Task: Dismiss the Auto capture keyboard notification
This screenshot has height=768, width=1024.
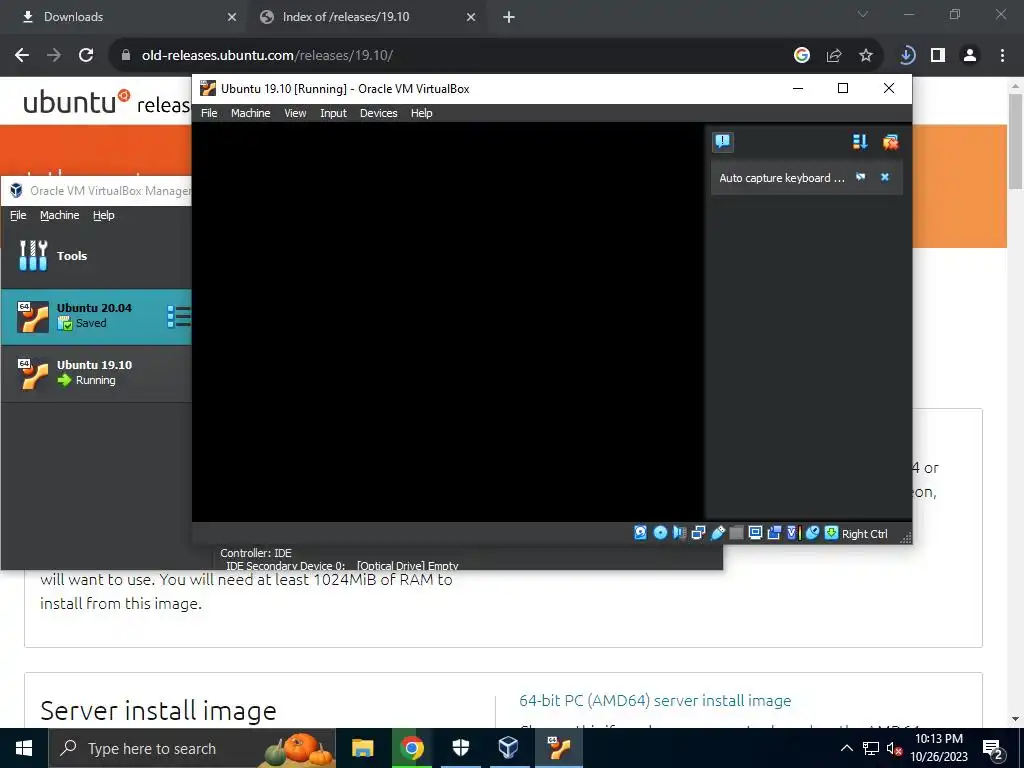Action: coord(885,177)
